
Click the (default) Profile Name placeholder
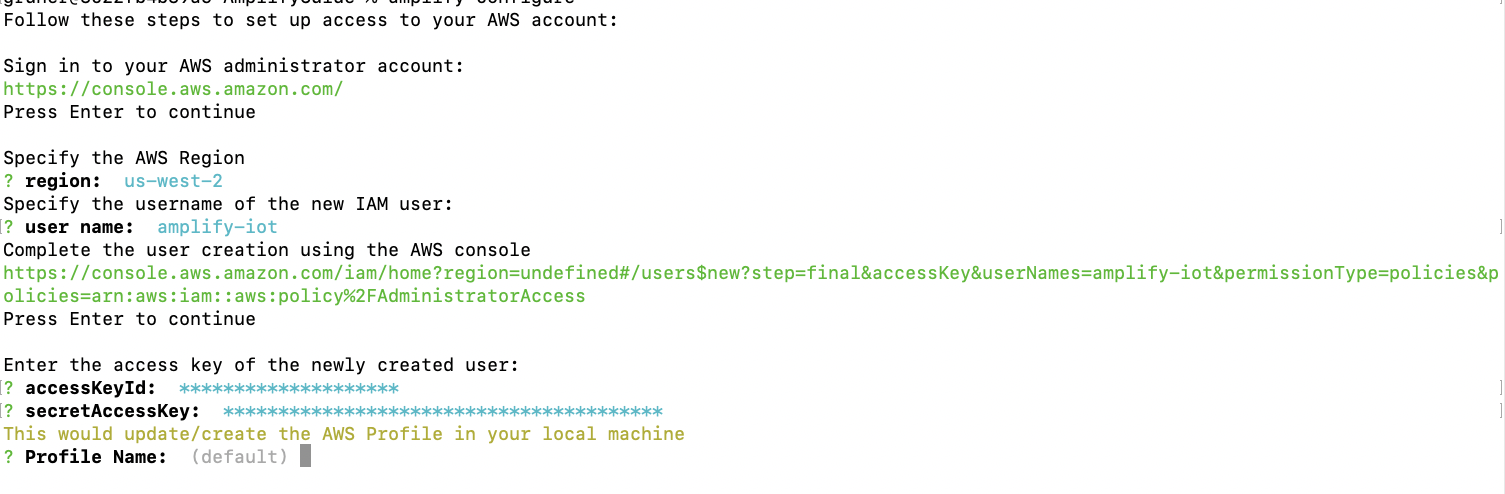pyautogui.click(x=239, y=457)
